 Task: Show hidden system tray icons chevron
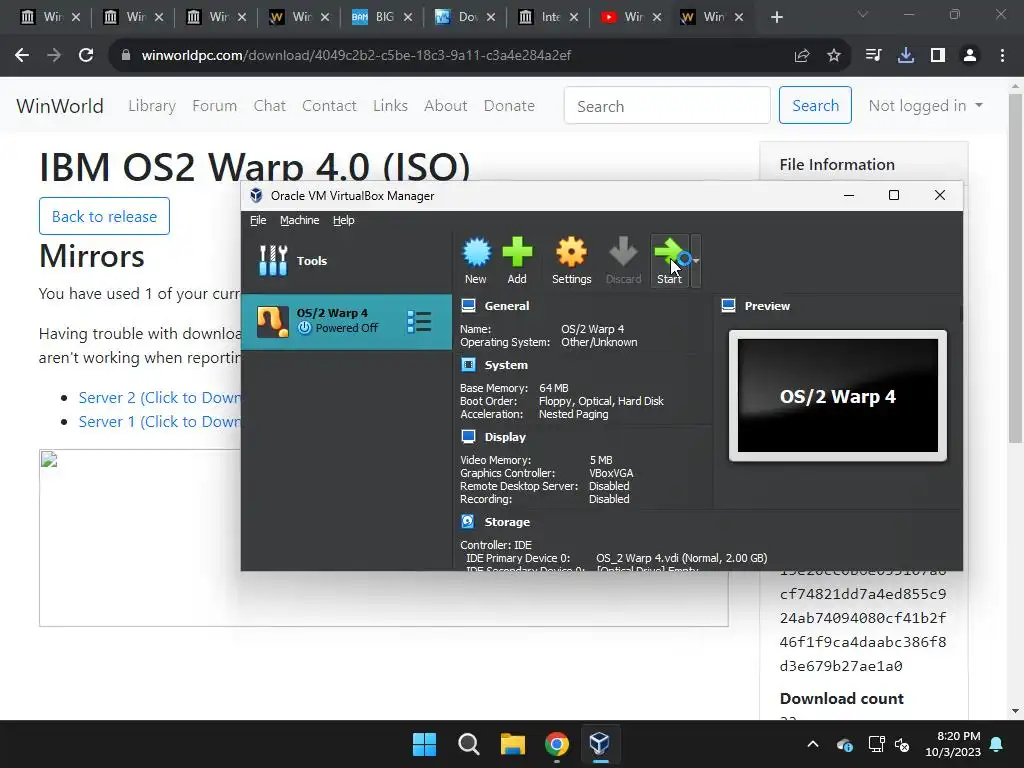[x=813, y=744]
